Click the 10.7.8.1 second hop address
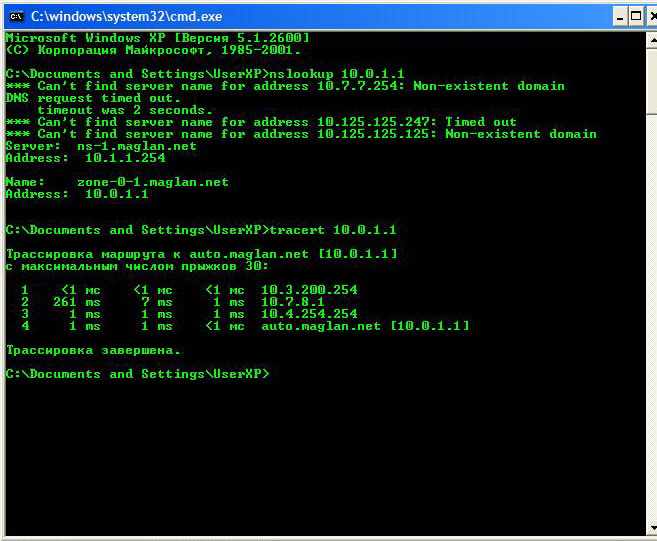This screenshot has width=657, height=541. pyautogui.click(x=293, y=302)
